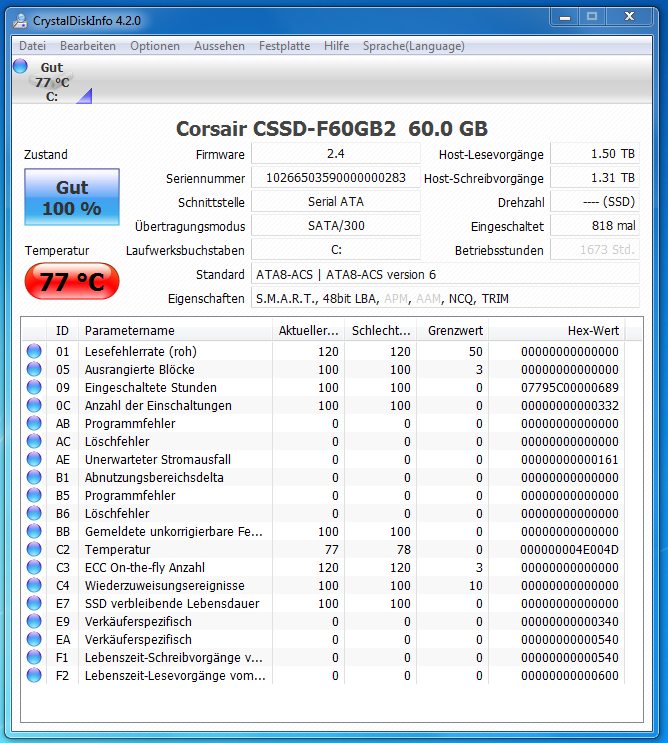Minimize the CrystalDiskInfo window
The width and height of the screenshot is (668, 743).
click(565, 18)
